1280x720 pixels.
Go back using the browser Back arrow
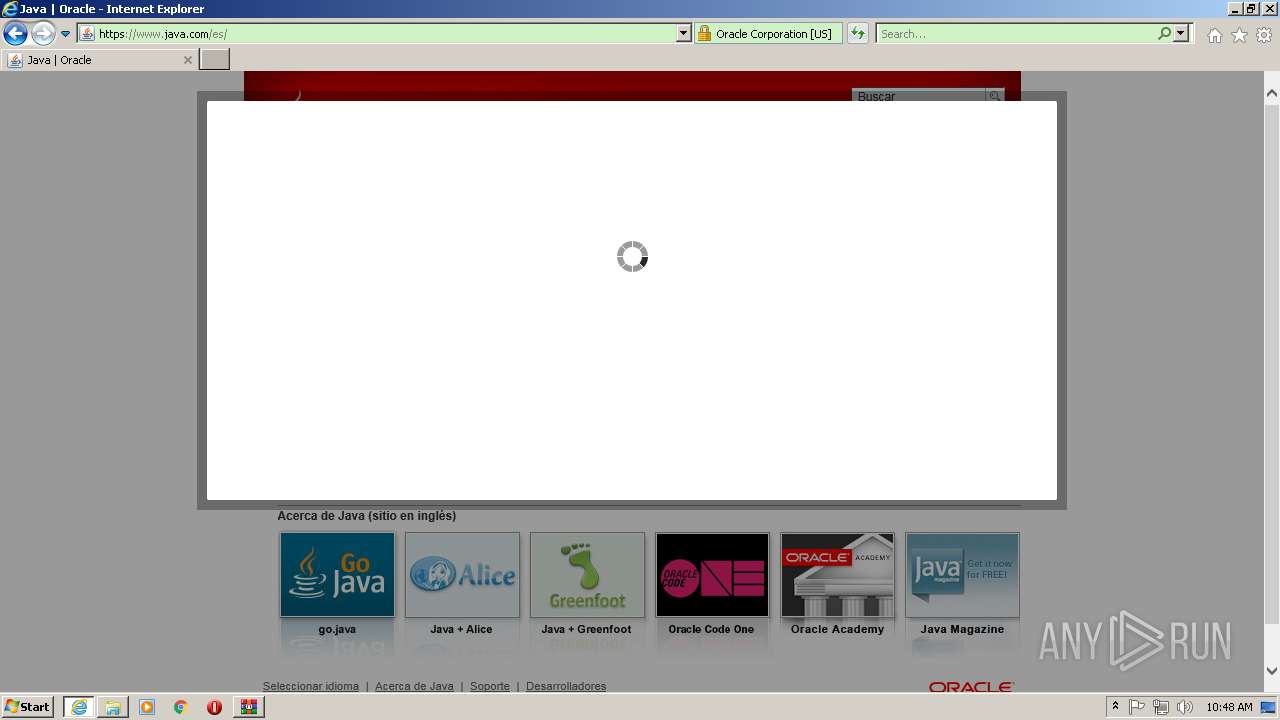(x=15, y=34)
